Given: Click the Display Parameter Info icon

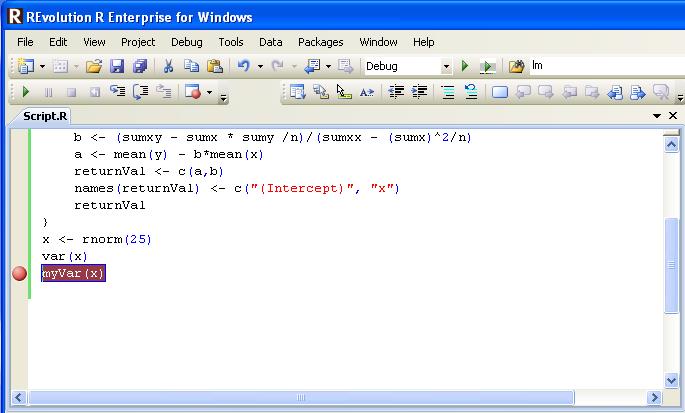Looking at the screenshot, I should click(x=321, y=92).
